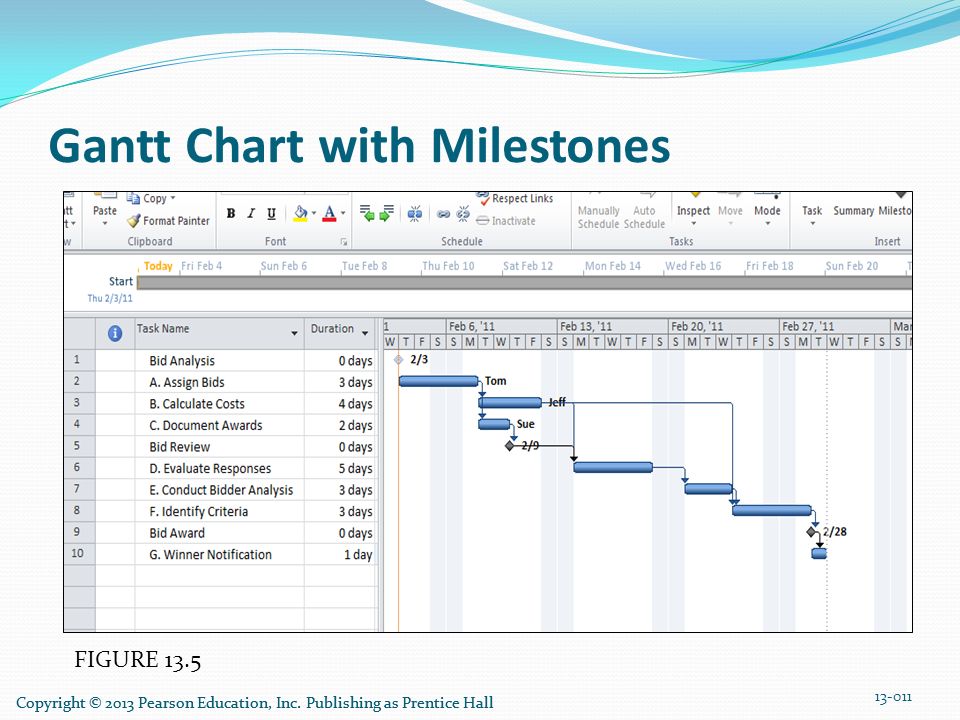Click the Evaluate Responses Gantt bar
Viewport: 960px width, 720px height.
pos(613,467)
